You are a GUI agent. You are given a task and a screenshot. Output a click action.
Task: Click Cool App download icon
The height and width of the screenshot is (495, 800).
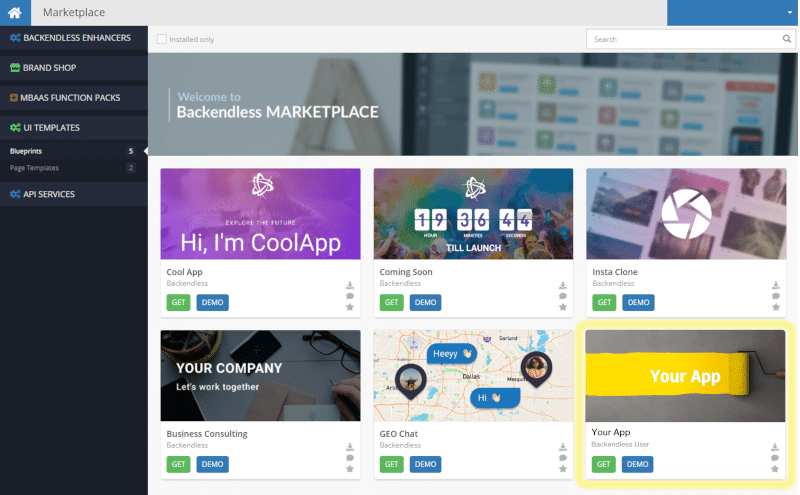pyautogui.click(x=350, y=285)
